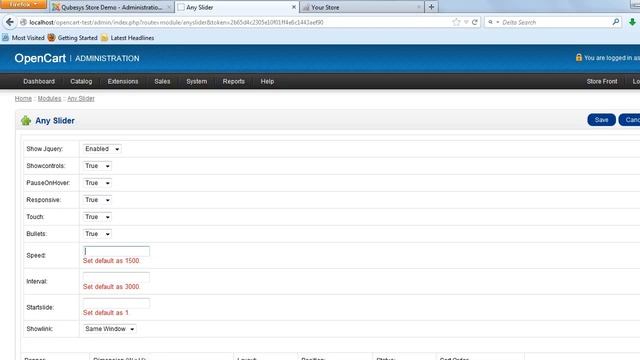Image resolution: width=640 pixels, height=360 pixels.
Task: Open the Reports menu
Action: 233,81
